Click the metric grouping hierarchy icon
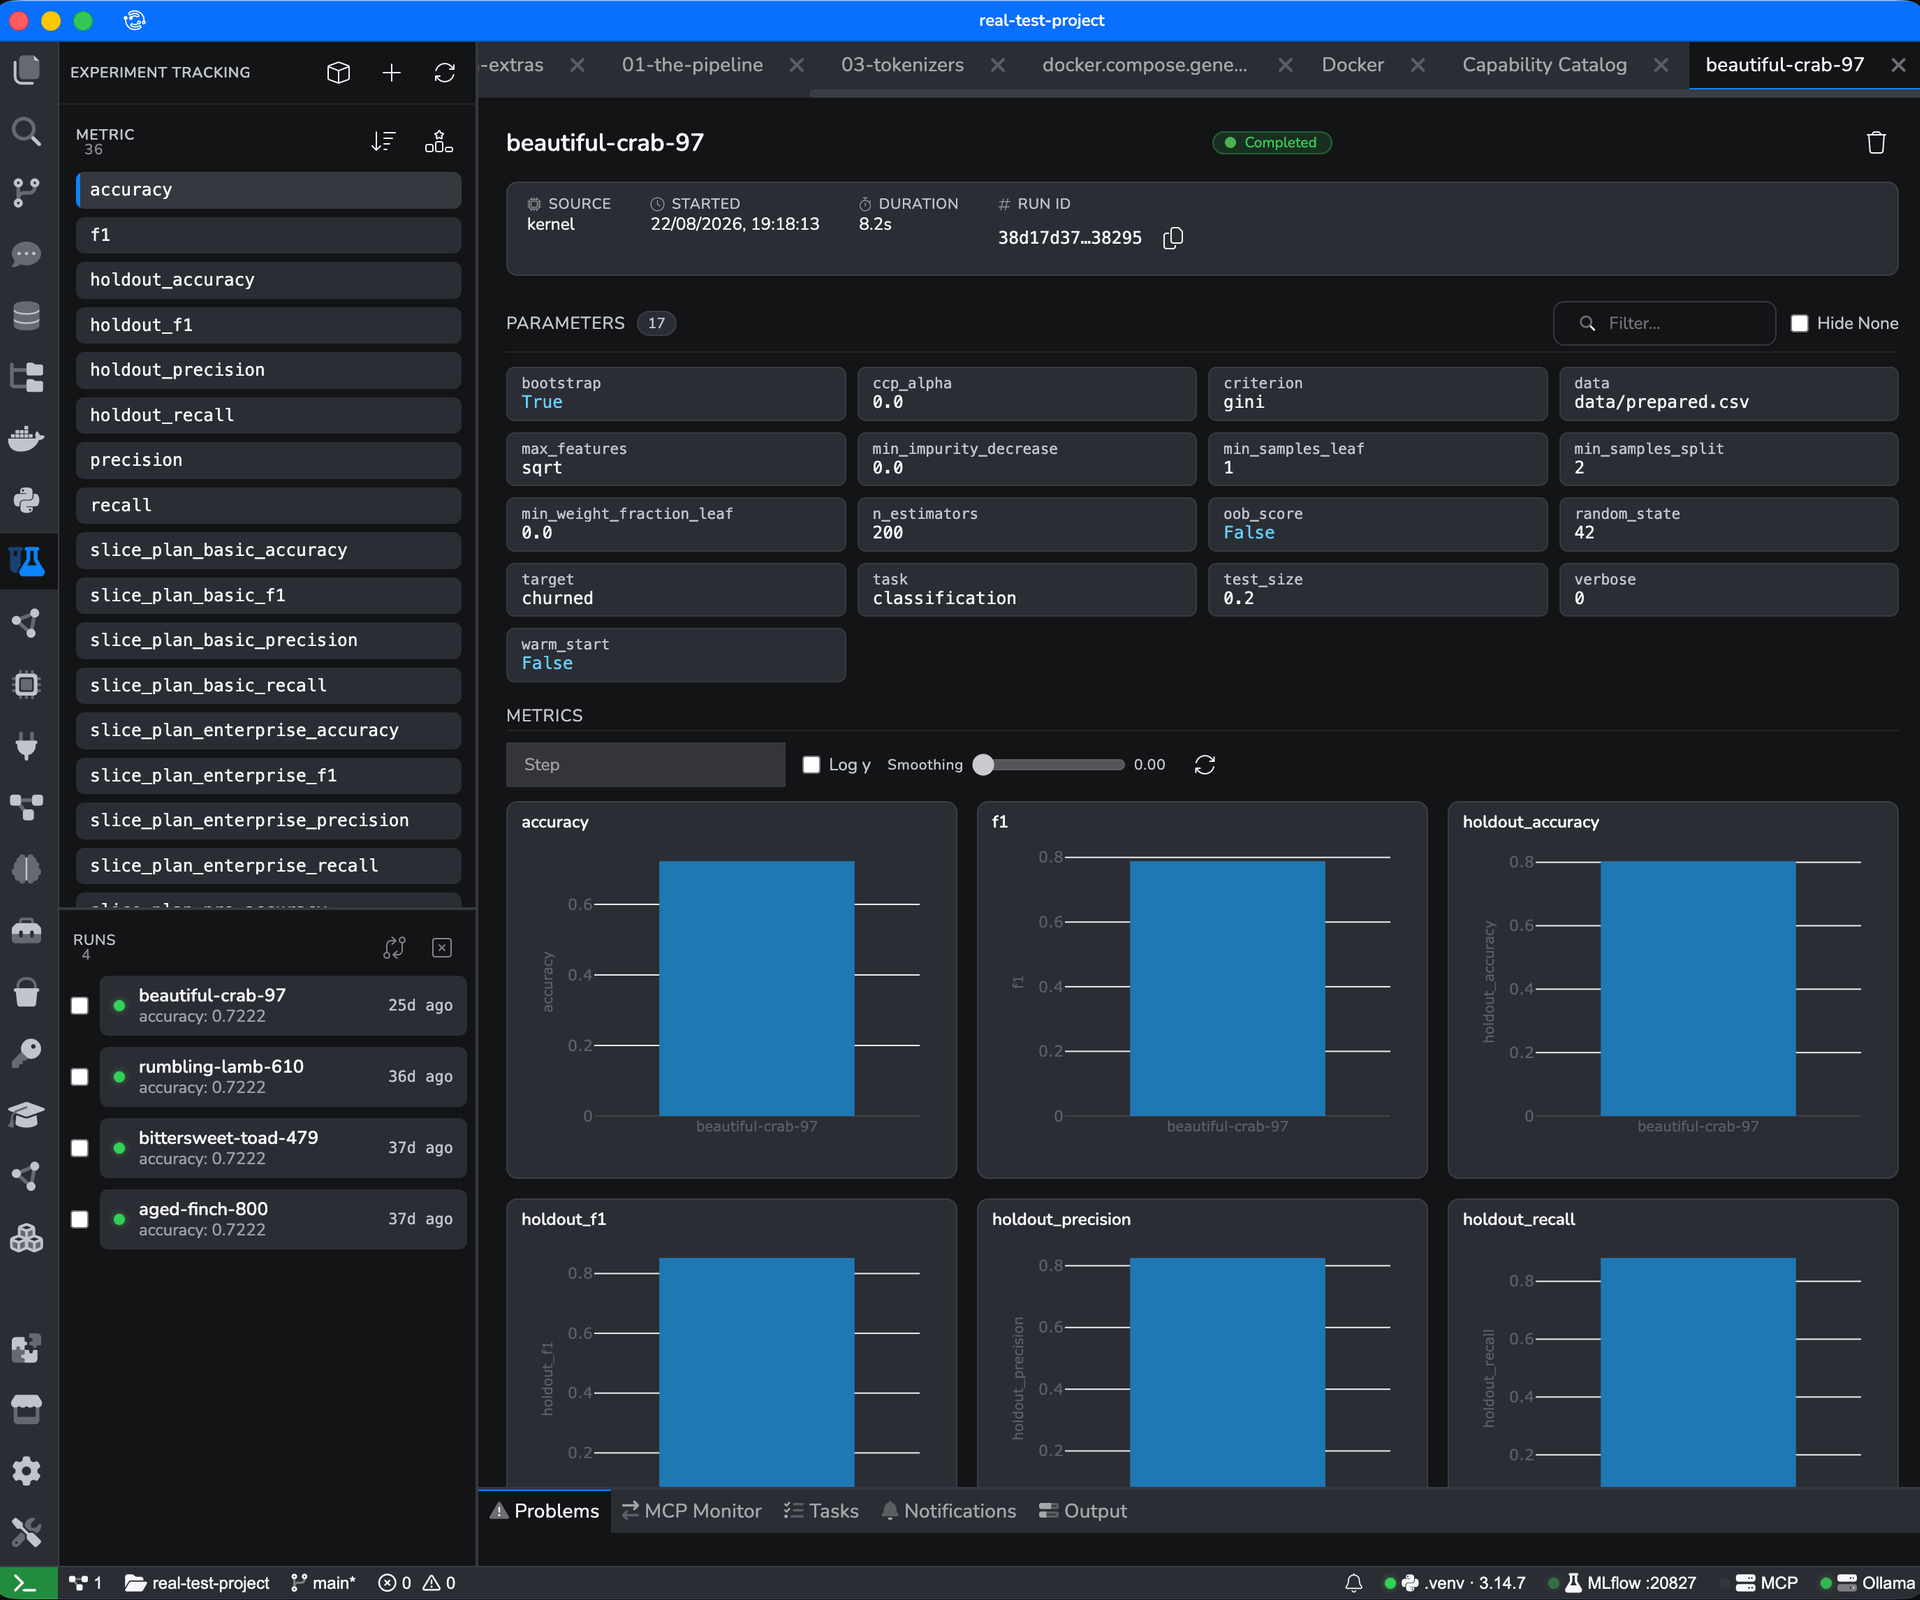The image size is (1920, 1600). point(438,142)
